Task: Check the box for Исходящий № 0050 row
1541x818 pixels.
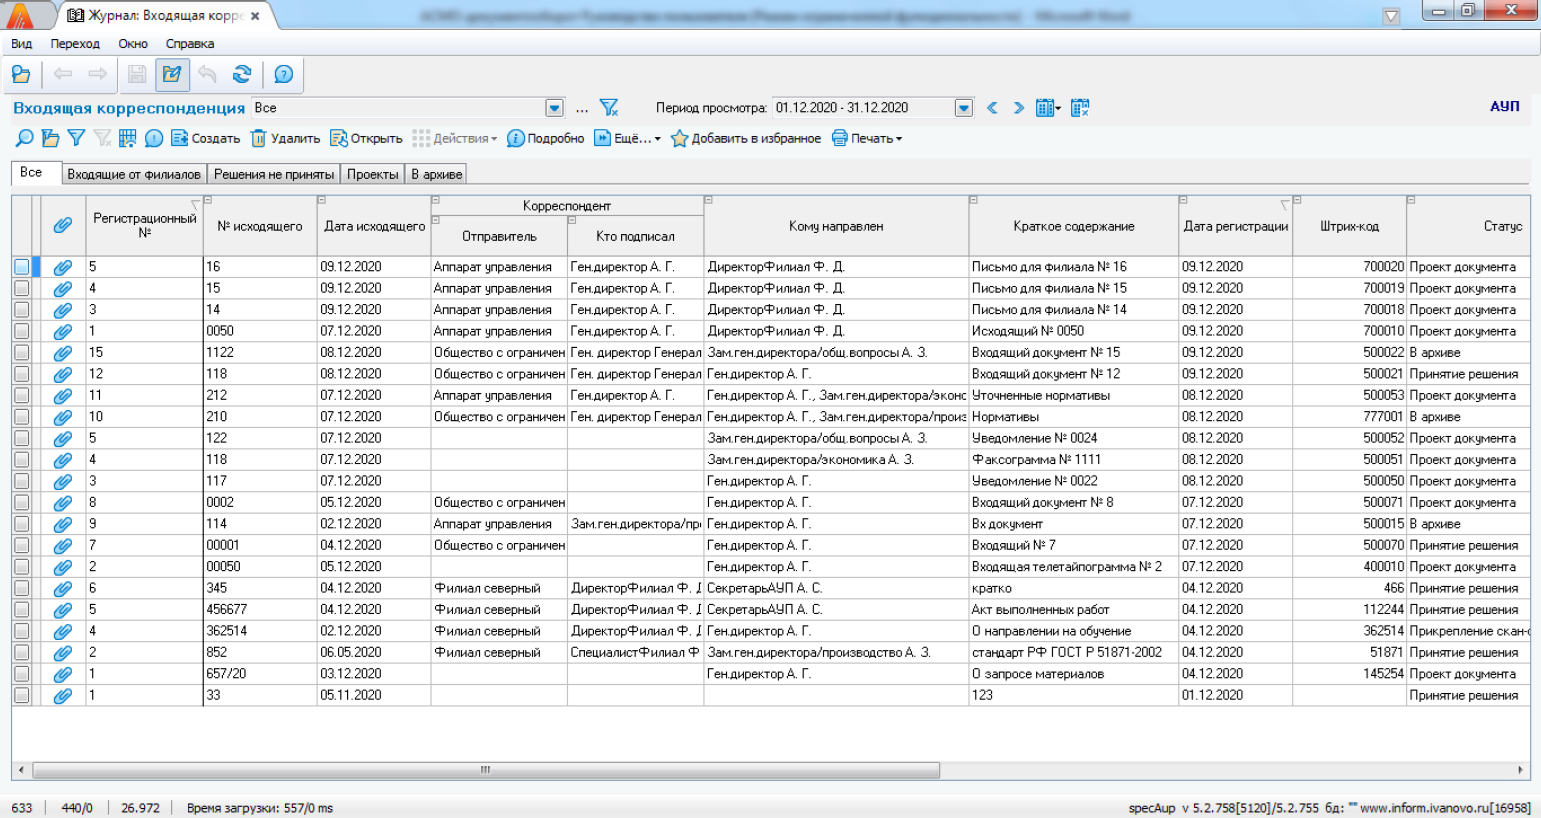Action: point(21,331)
